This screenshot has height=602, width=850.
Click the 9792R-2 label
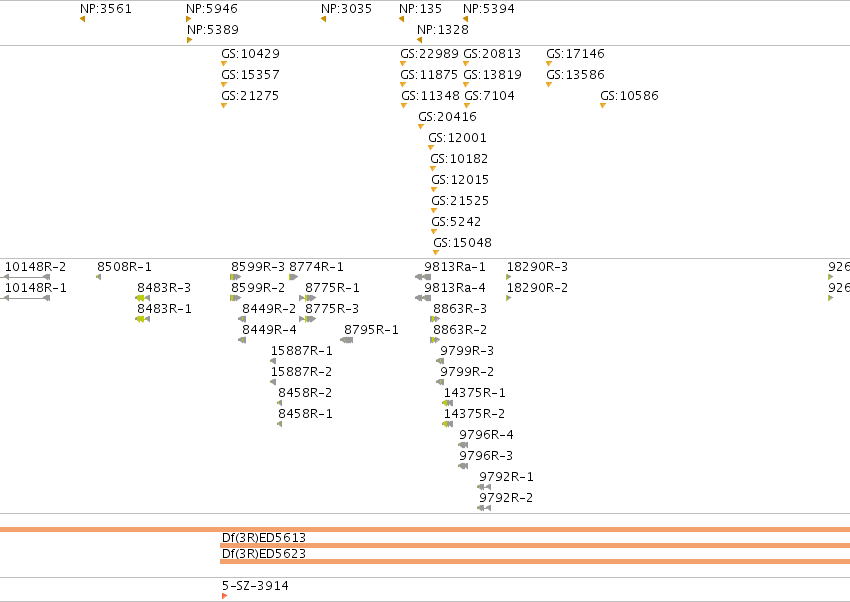tap(506, 499)
